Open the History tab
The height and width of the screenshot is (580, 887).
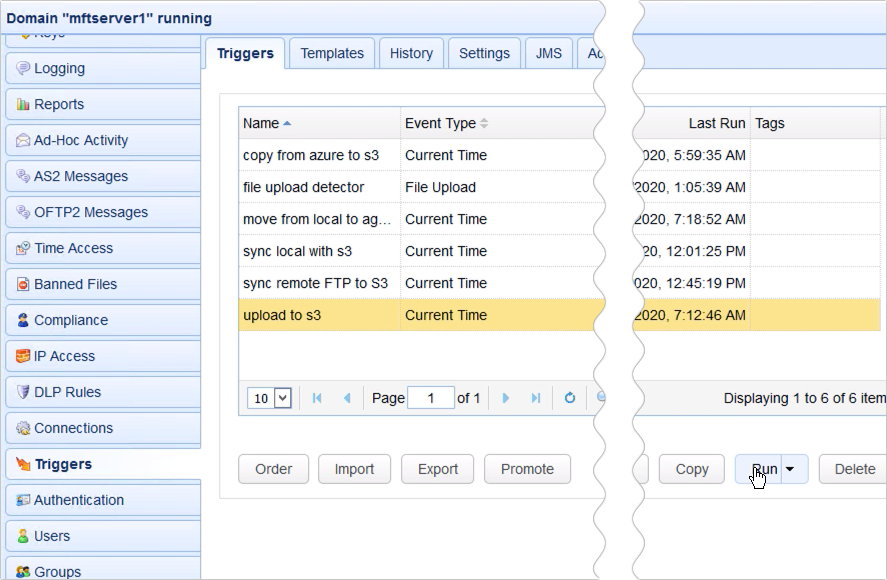(411, 53)
